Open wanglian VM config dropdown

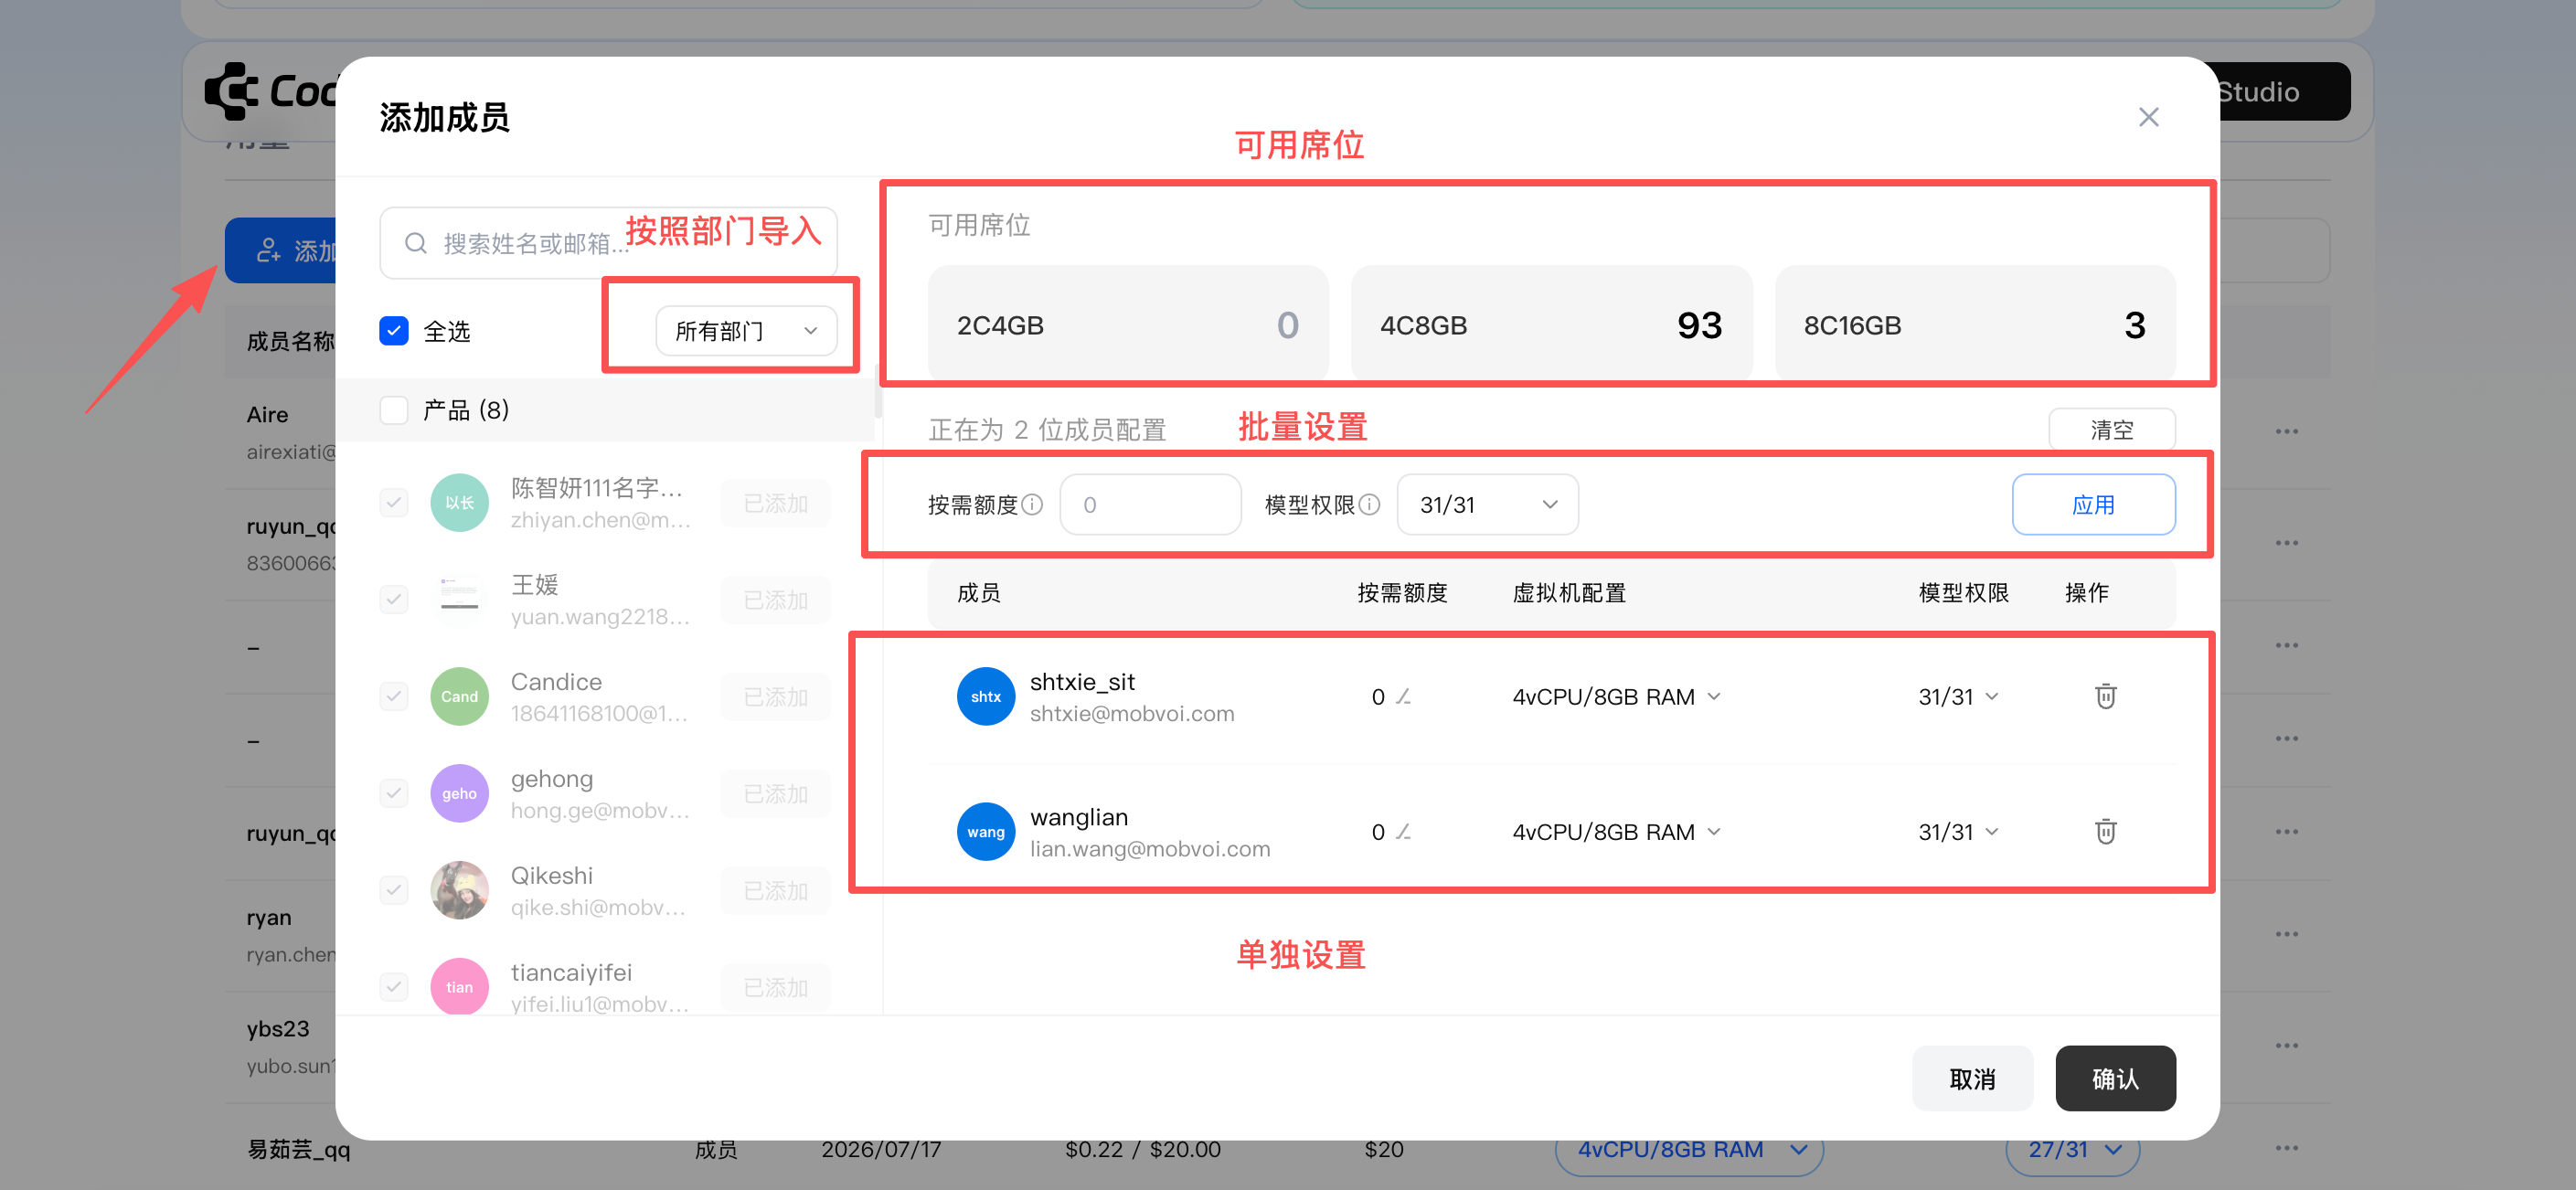1616,831
